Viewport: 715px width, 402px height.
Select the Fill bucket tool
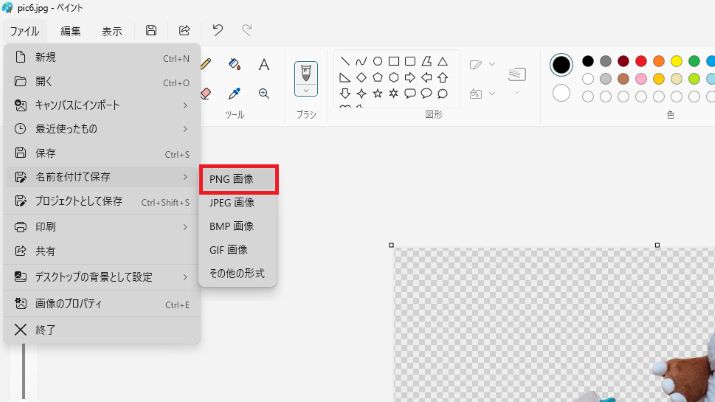[x=234, y=64]
